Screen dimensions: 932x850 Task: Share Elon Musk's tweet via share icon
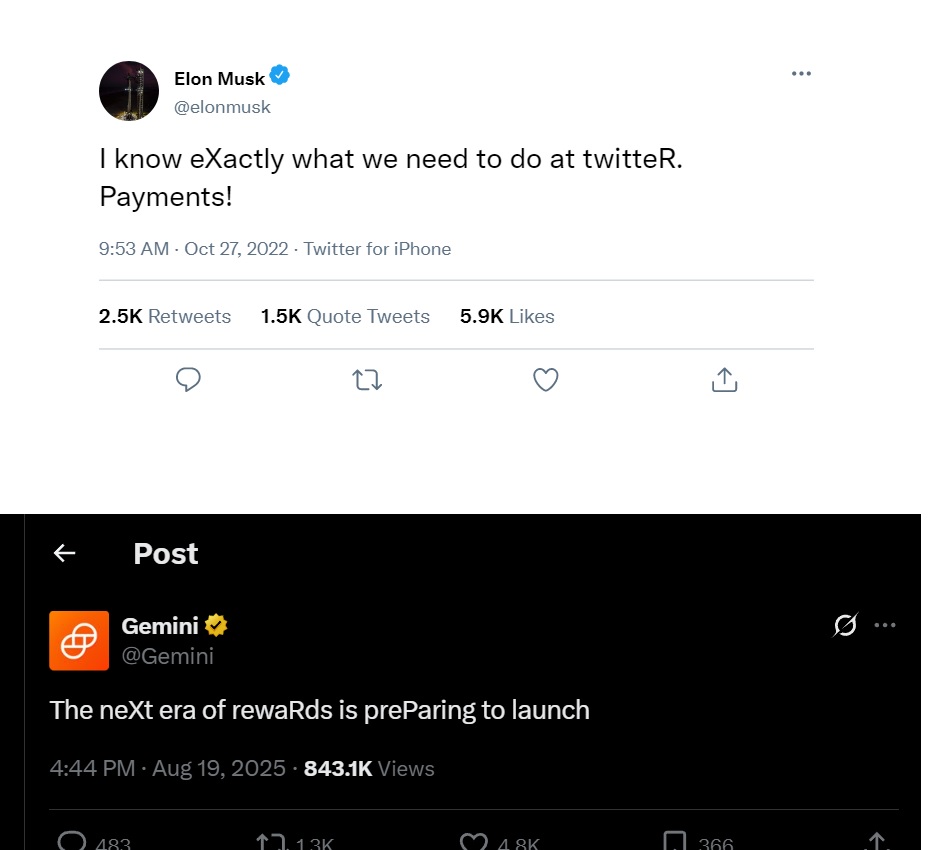(724, 380)
